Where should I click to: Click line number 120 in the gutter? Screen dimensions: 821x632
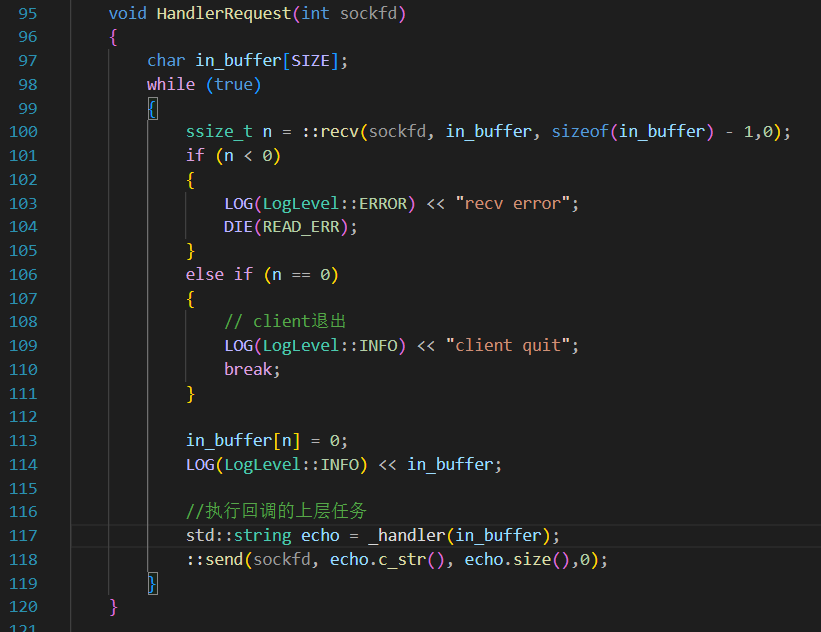23,607
